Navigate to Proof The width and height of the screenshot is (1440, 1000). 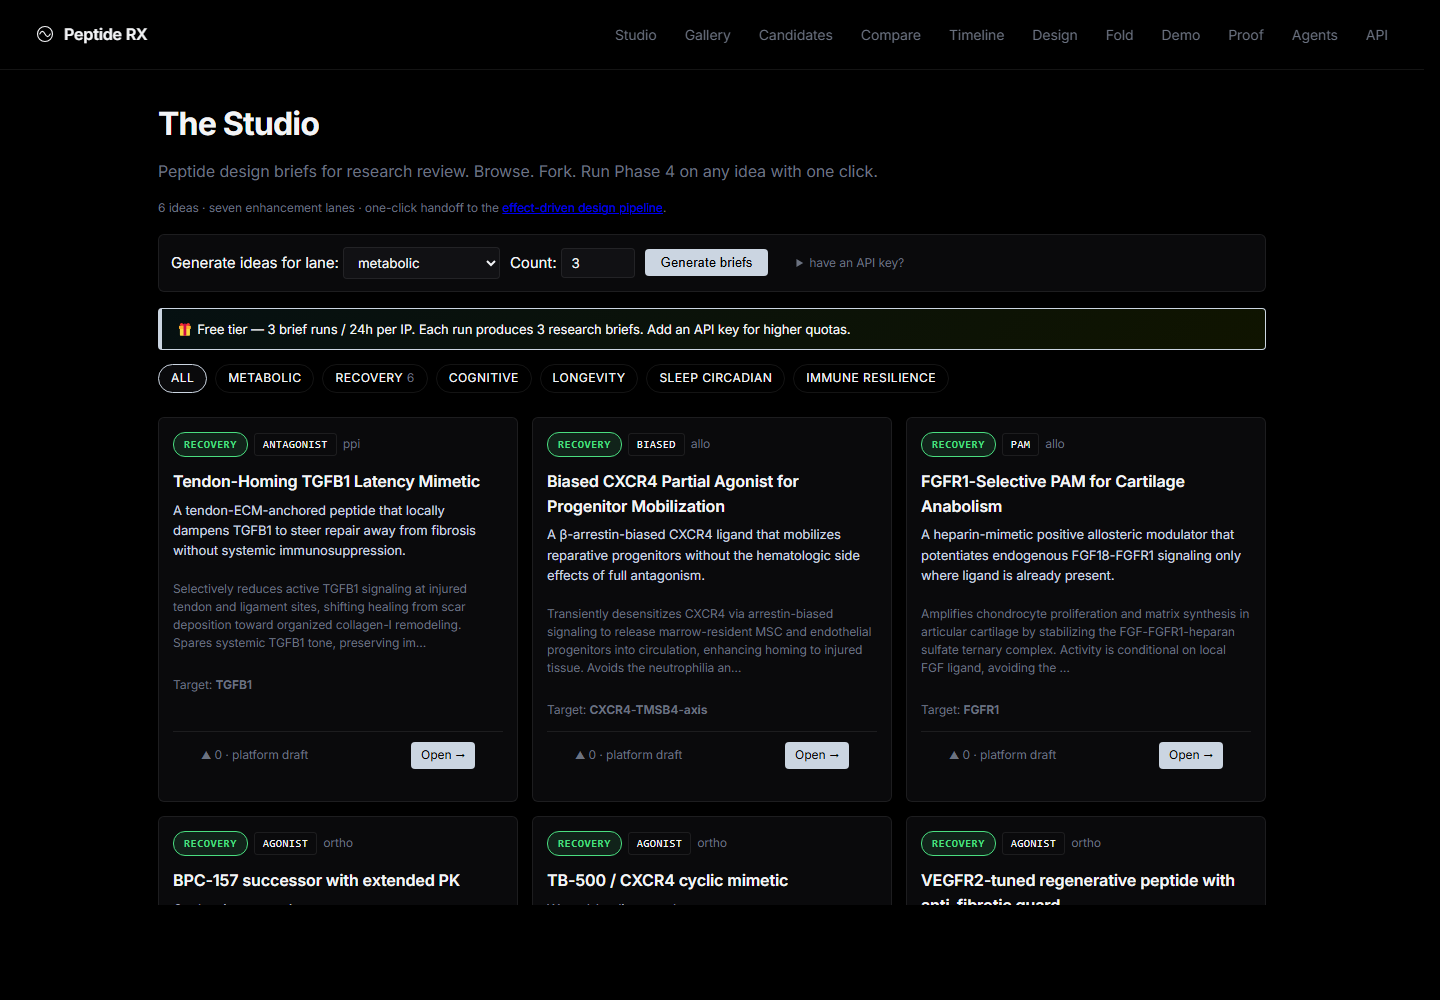pos(1246,35)
